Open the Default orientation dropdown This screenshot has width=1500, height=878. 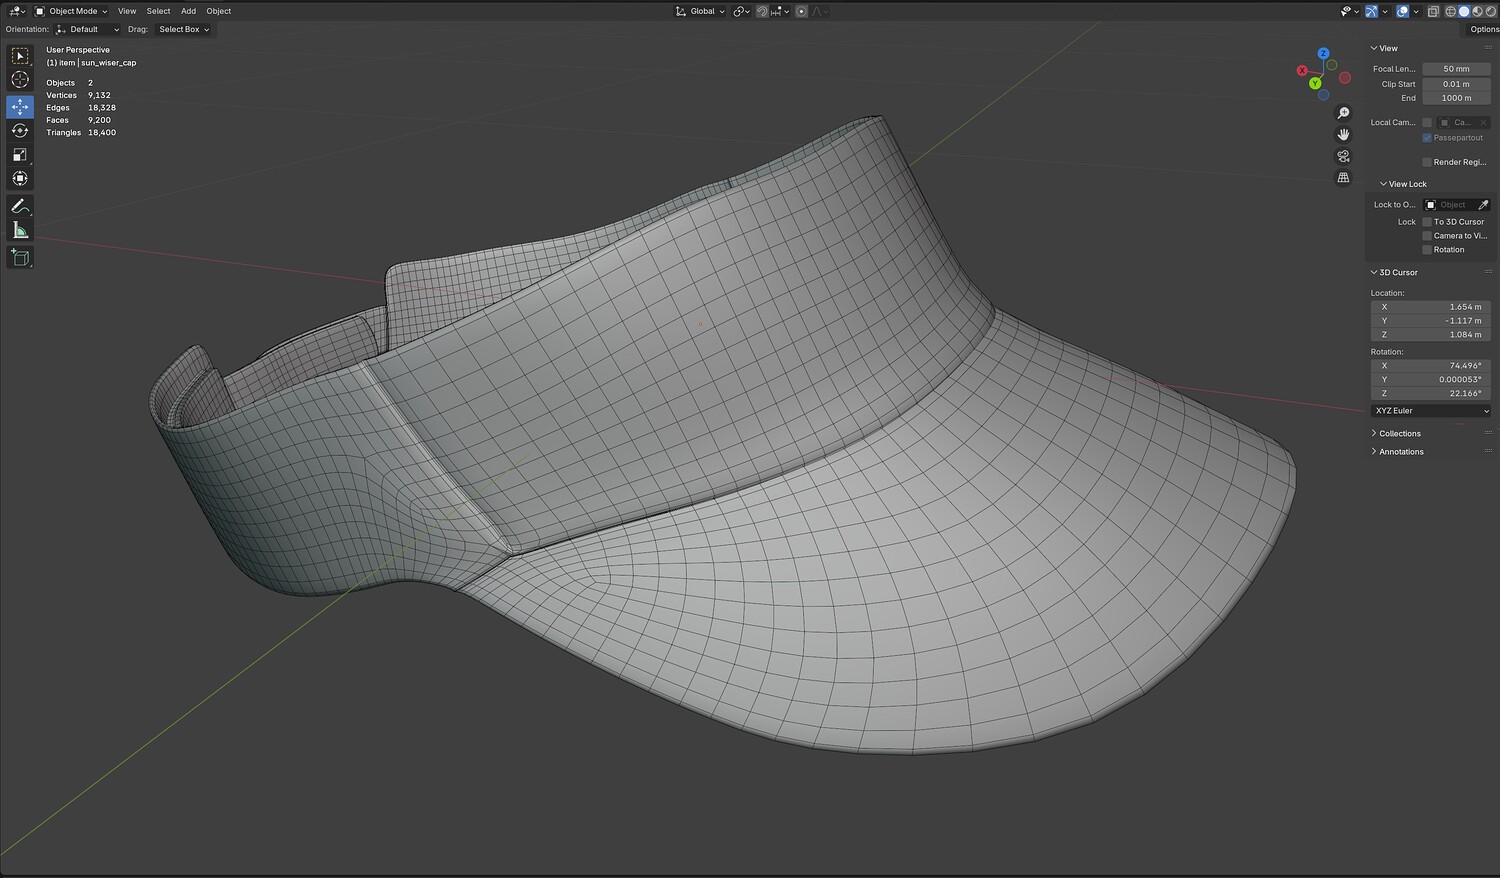pyautogui.click(x=87, y=29)
